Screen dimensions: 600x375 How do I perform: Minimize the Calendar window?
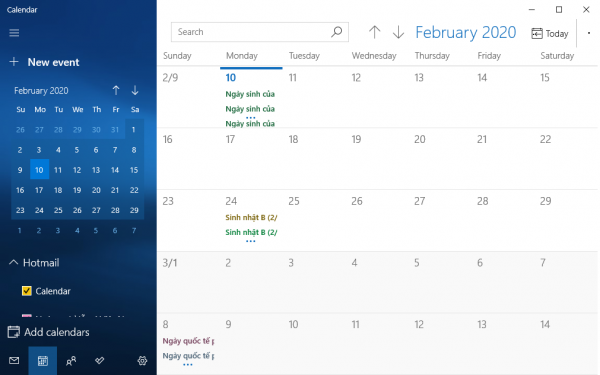coord(532,10)
